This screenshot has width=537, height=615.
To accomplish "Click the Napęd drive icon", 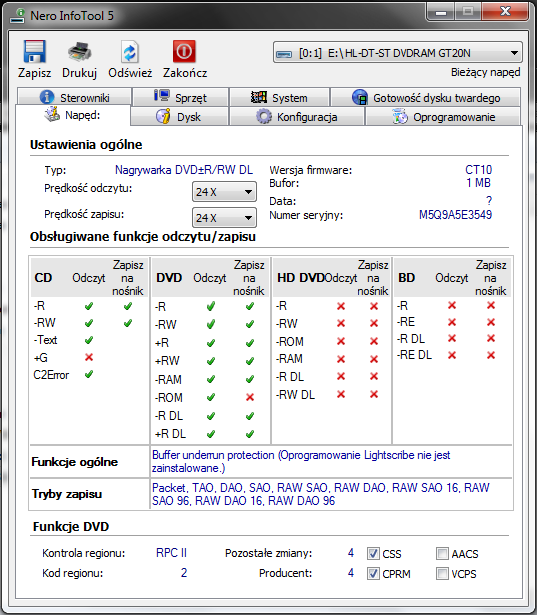I will click(x=52, y=114).
